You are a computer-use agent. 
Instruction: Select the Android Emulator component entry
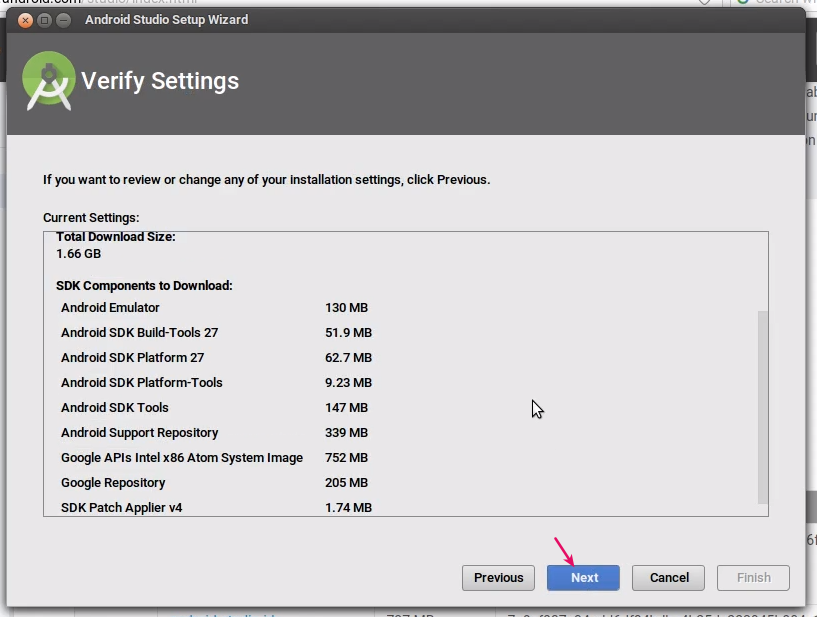pos(110,307)
